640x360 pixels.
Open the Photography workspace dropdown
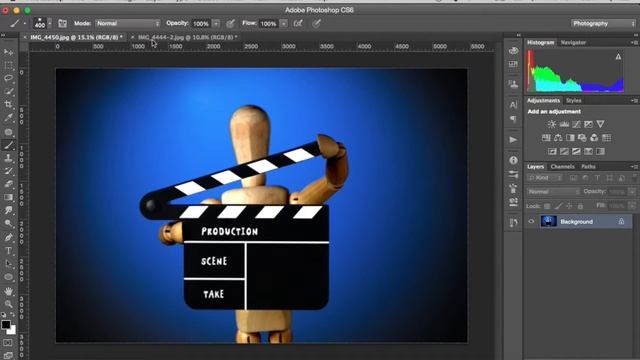coord(603,24)
